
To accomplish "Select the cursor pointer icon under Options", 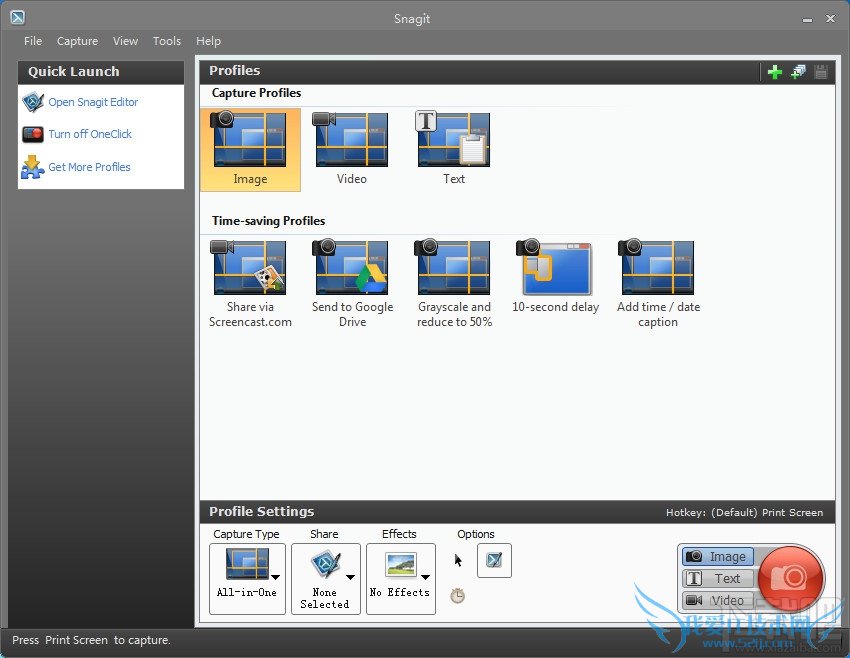I will [458, 560].
